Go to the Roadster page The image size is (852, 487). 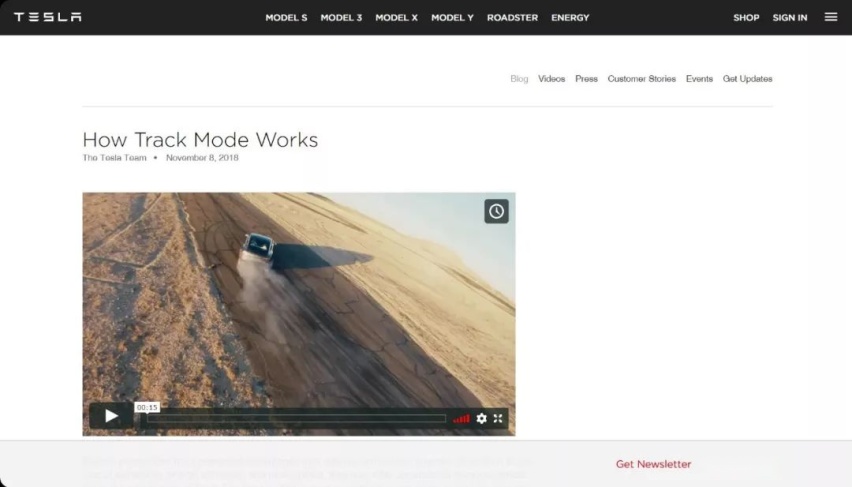(x=512, y=17)
